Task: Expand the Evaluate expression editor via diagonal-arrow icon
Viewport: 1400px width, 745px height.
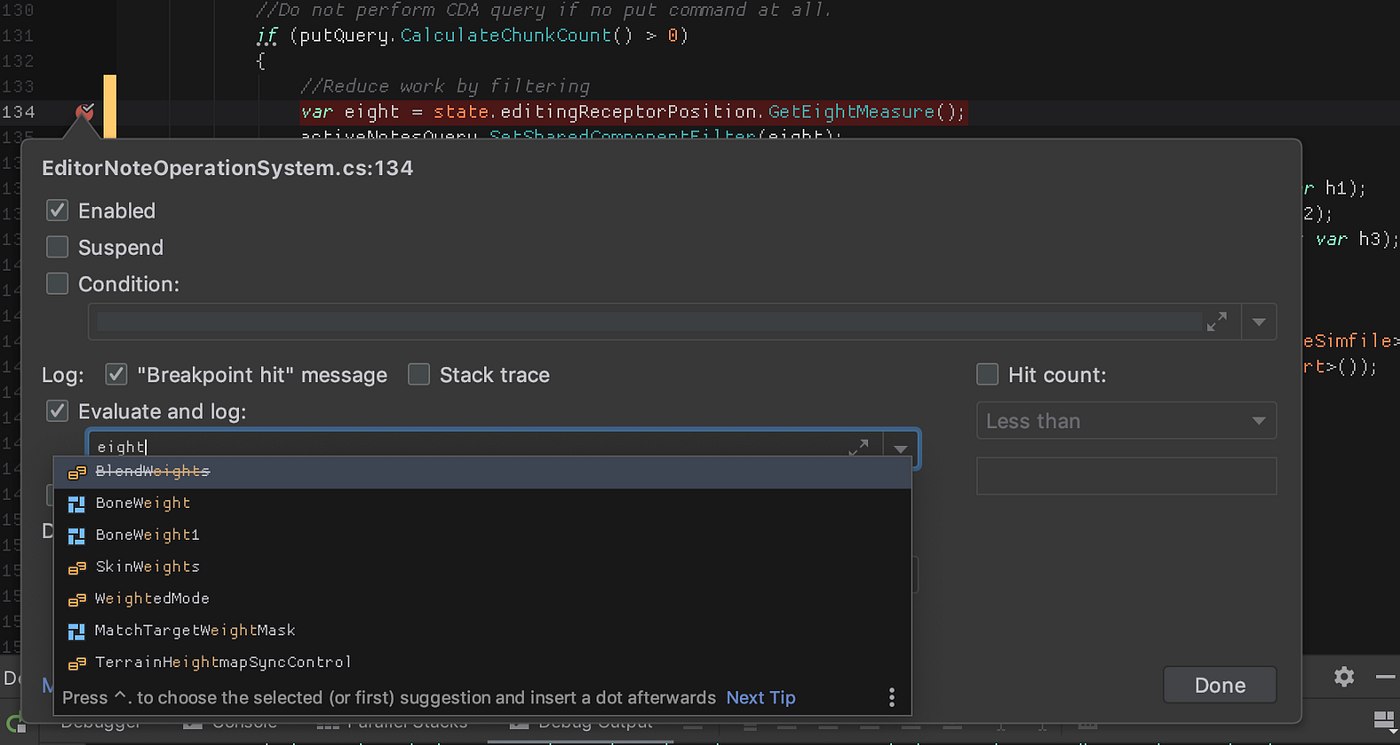Action: pyautogui.click(x=858, y=448)
